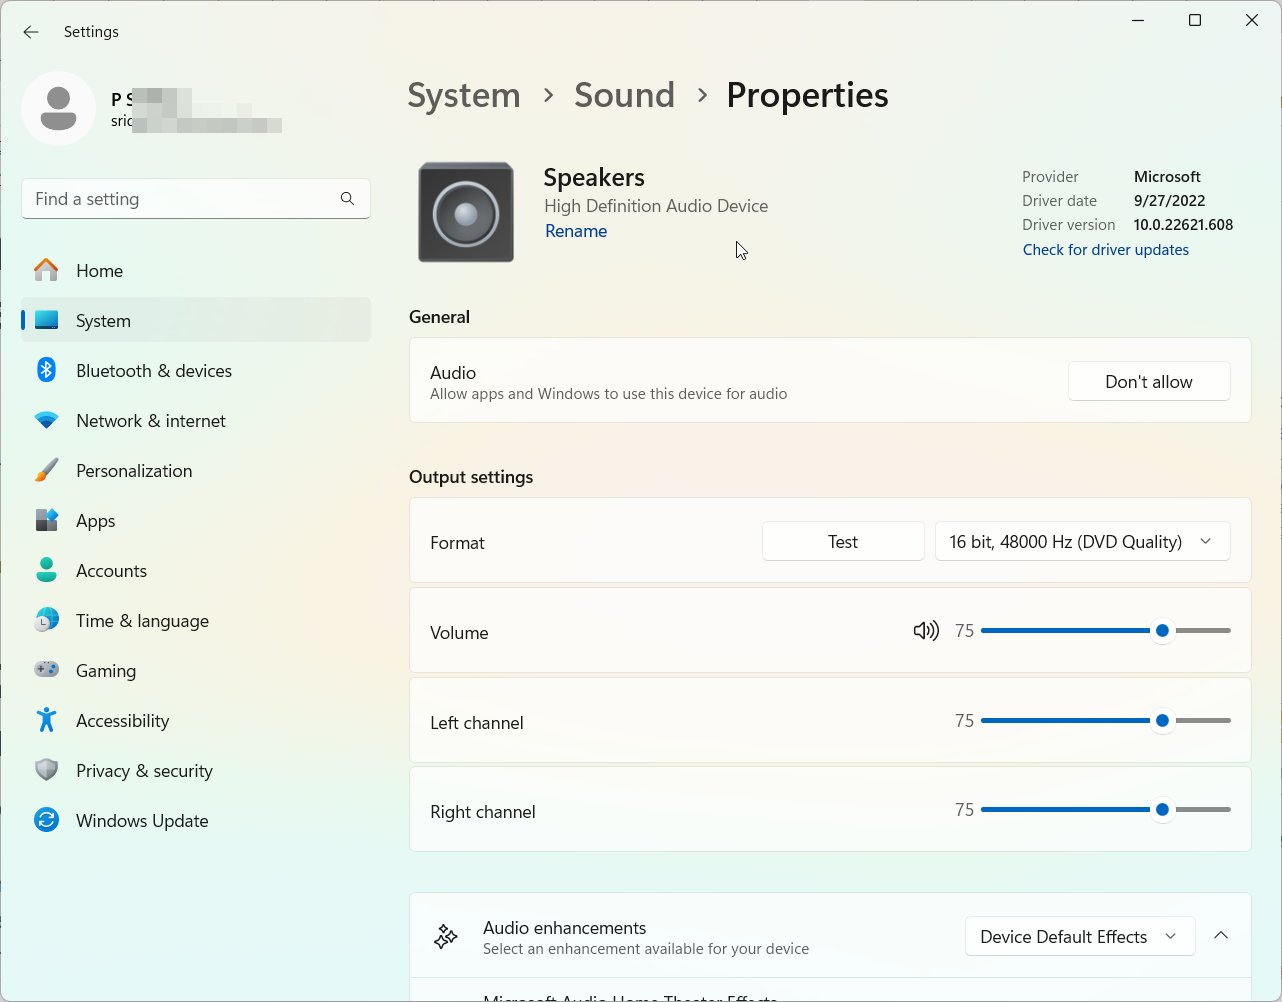1282x1002 pixels.
Task: Click the Test format button
Action: 843,541
